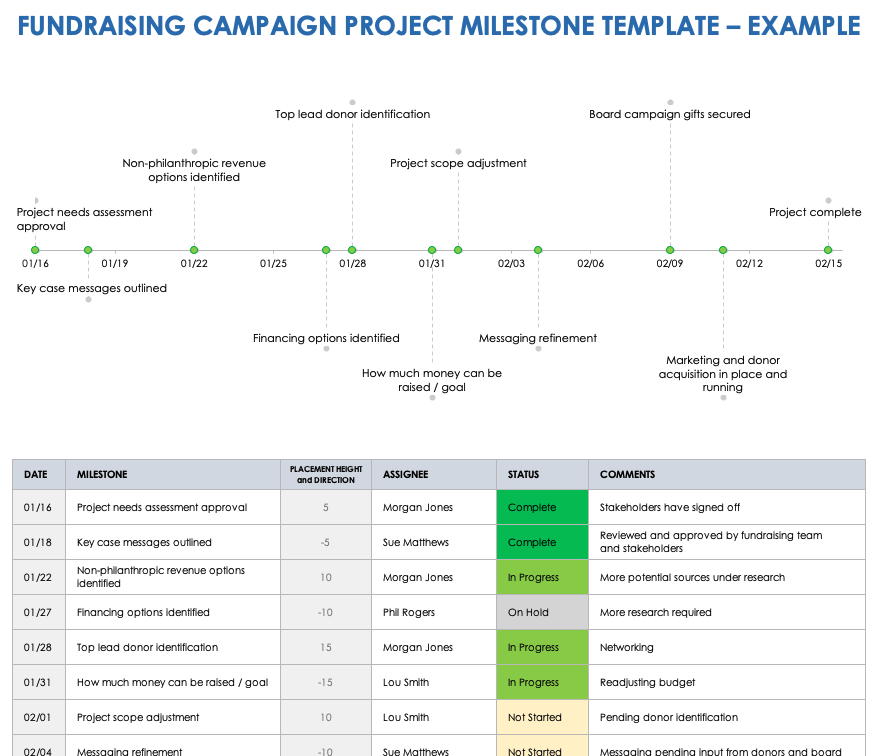Select the 'Financing options identified' timeline label
This screenshot has height=756, width=886.
(x=326, y=338)
